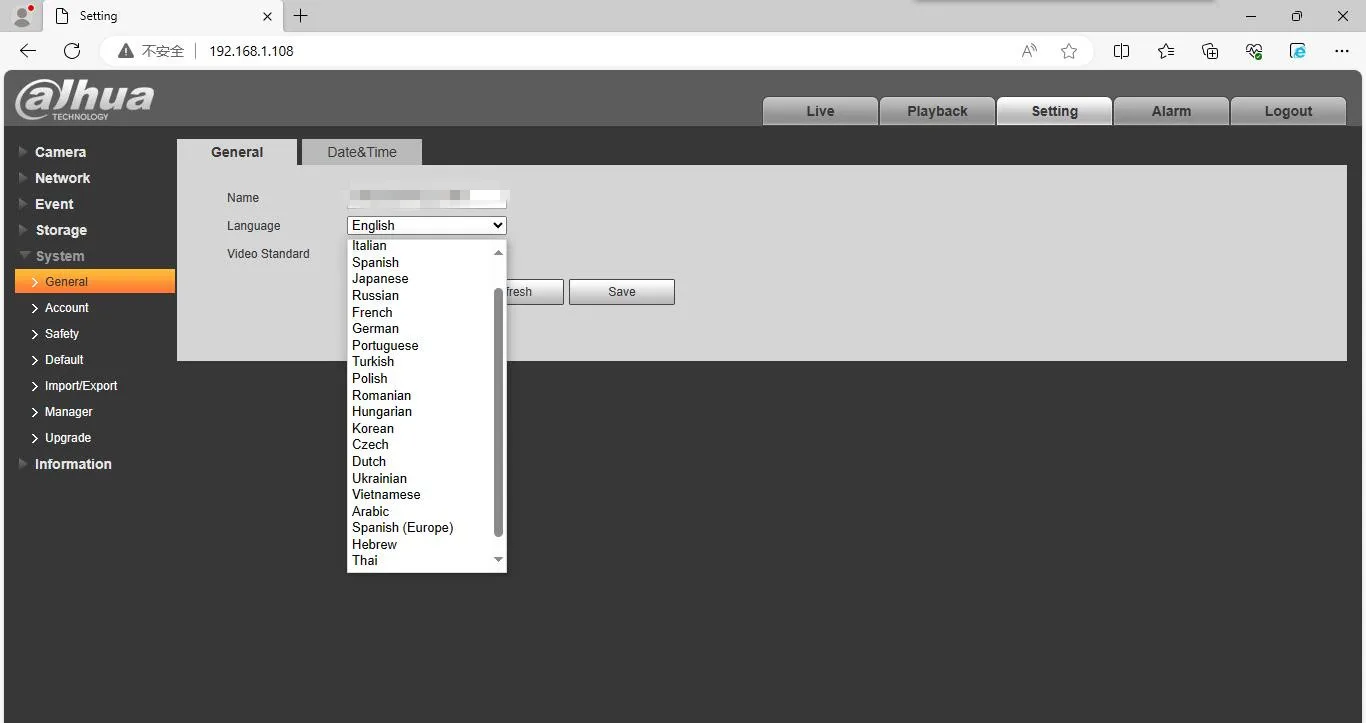The width and height of the screenshot is (1366, 723).
Task: Add this page to favorites
Action: pos(1069,51)
